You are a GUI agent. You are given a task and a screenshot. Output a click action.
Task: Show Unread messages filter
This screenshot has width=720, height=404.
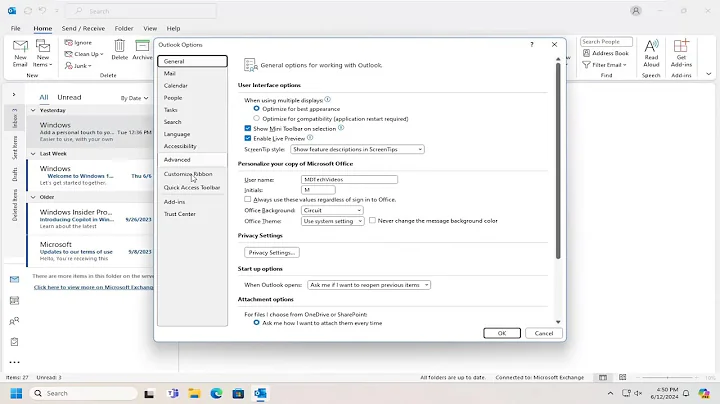[69, 97]
